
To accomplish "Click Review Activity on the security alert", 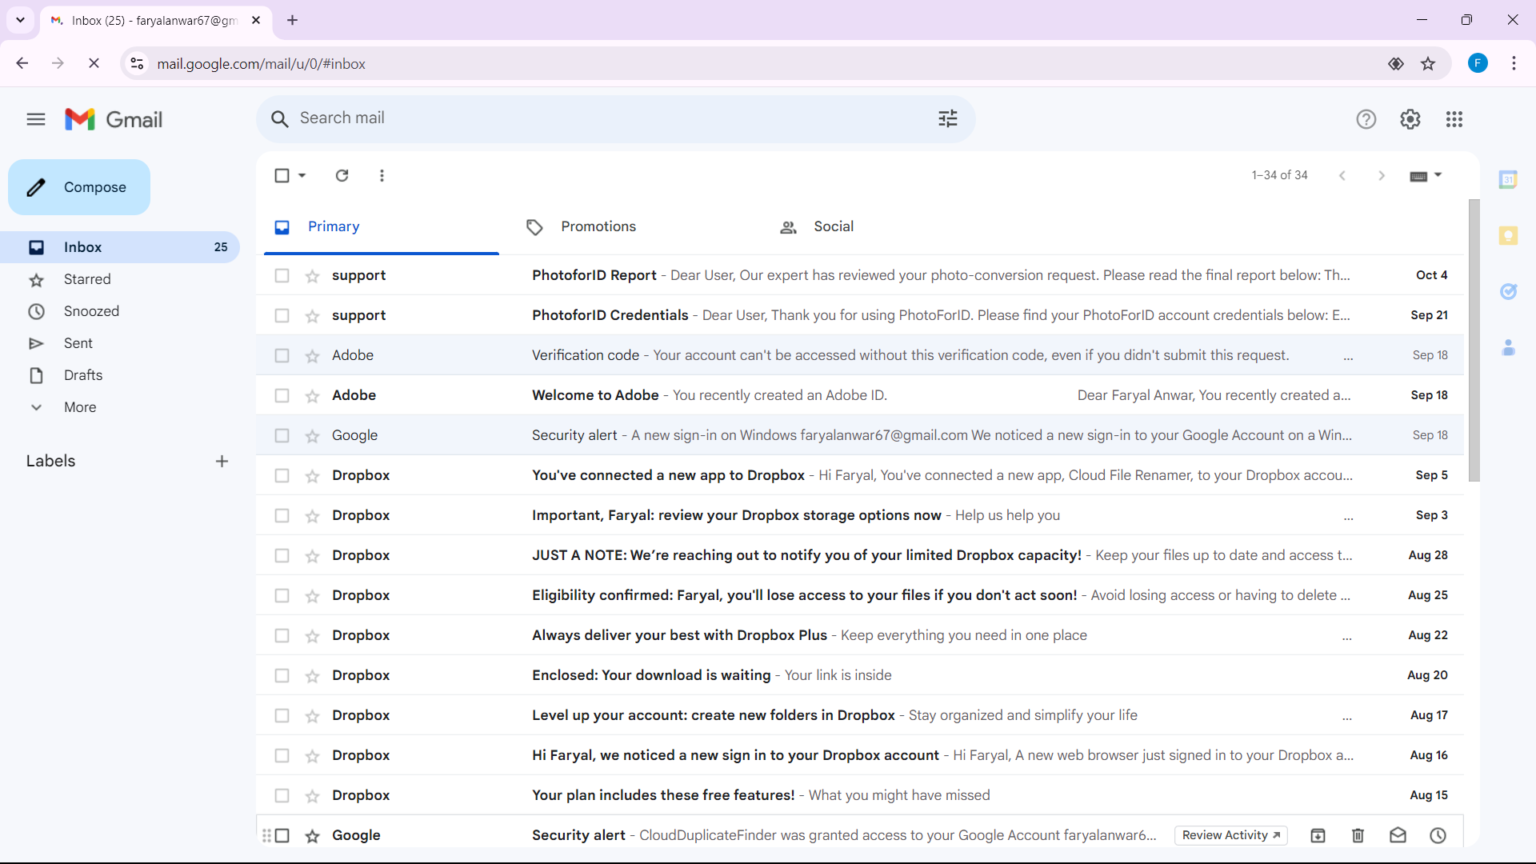I will point(1230,834).
